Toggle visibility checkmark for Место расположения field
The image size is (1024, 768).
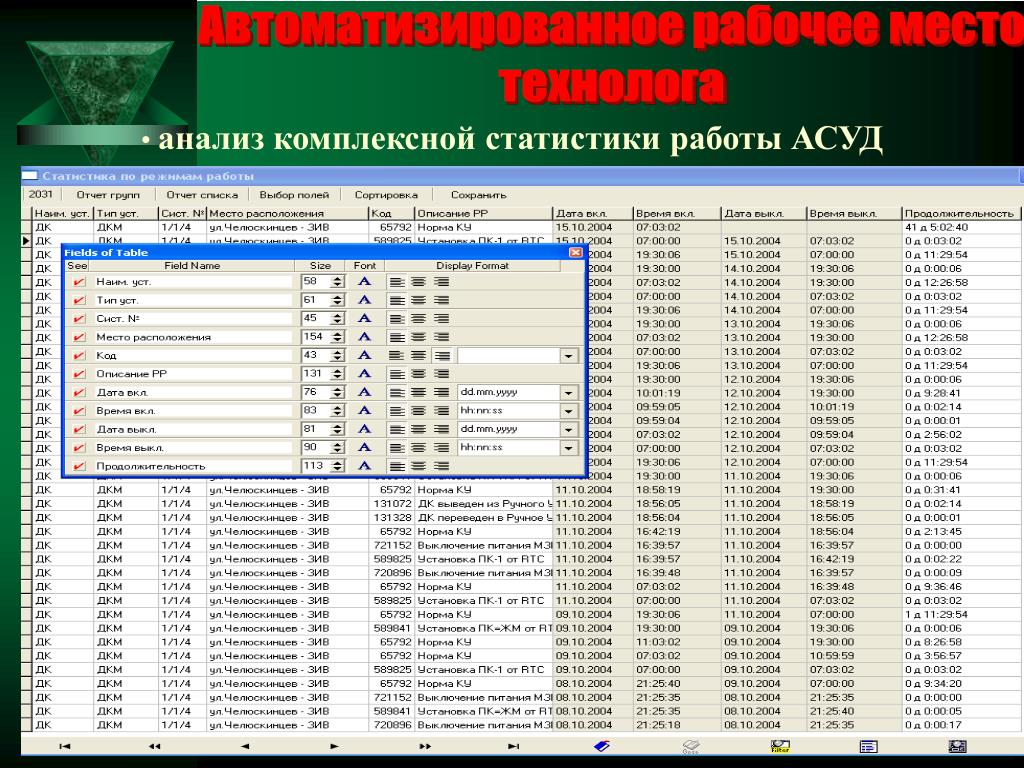tap(79, 338)
